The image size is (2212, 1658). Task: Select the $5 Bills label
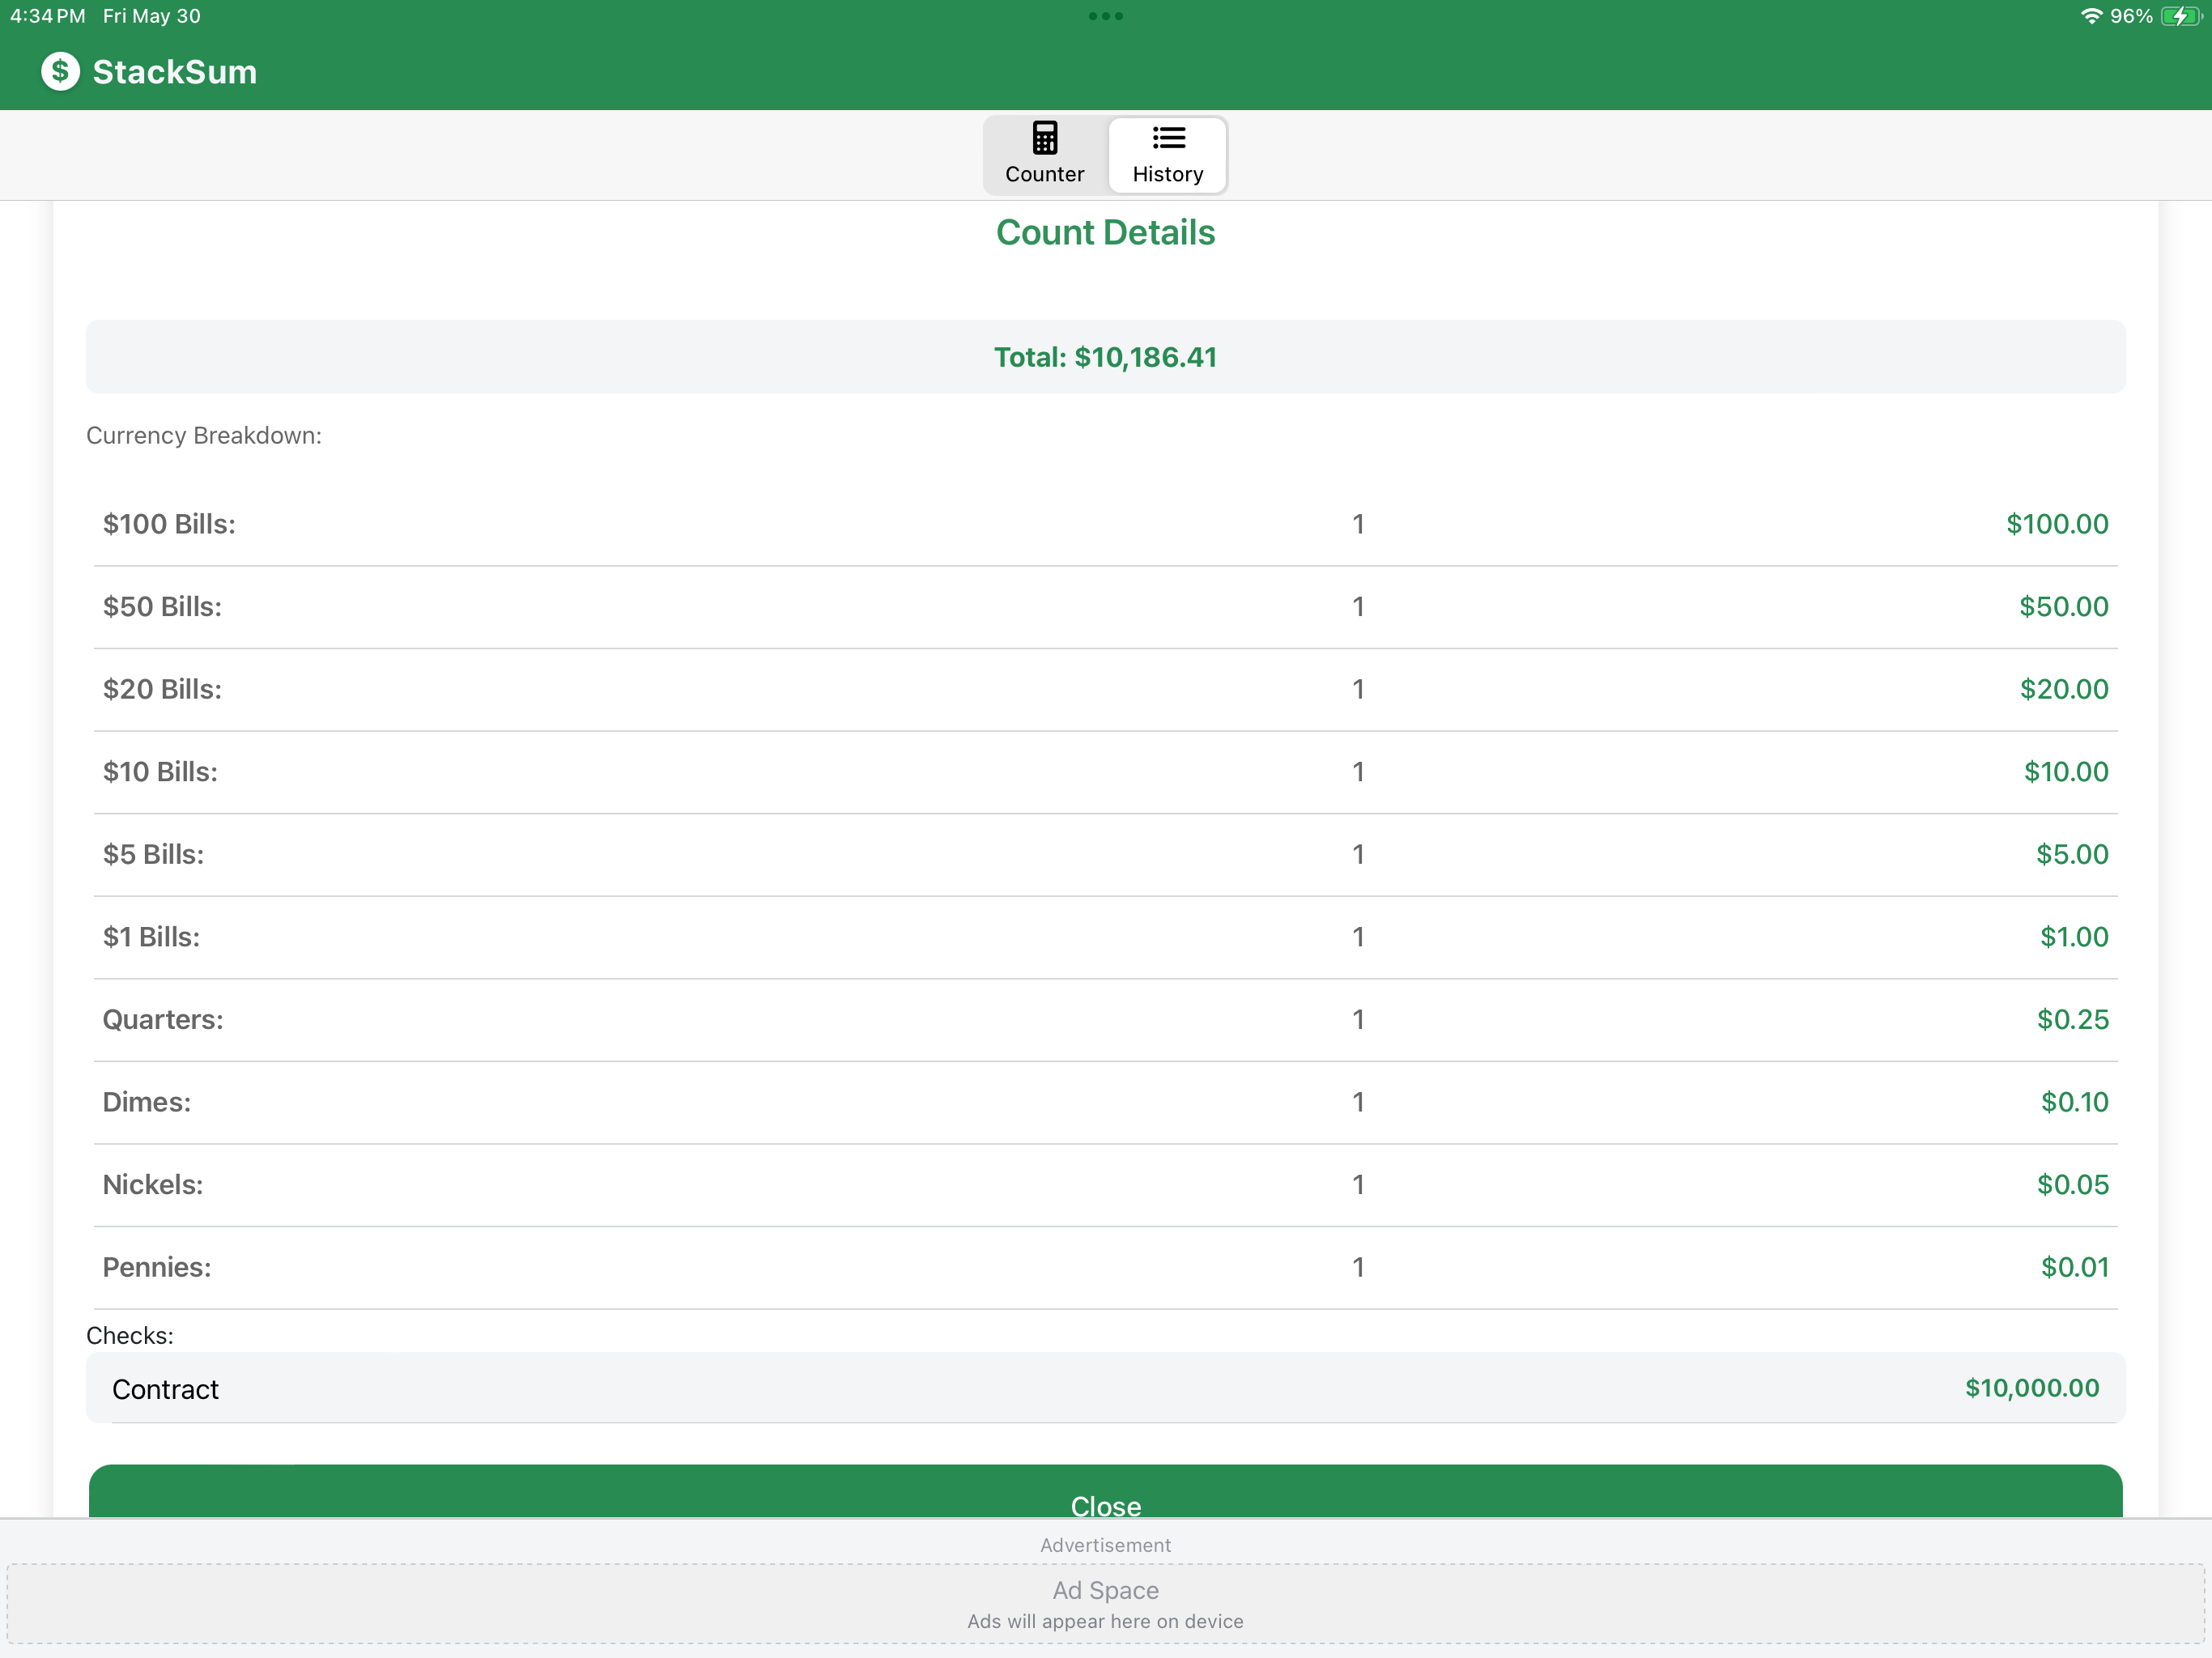153,854
